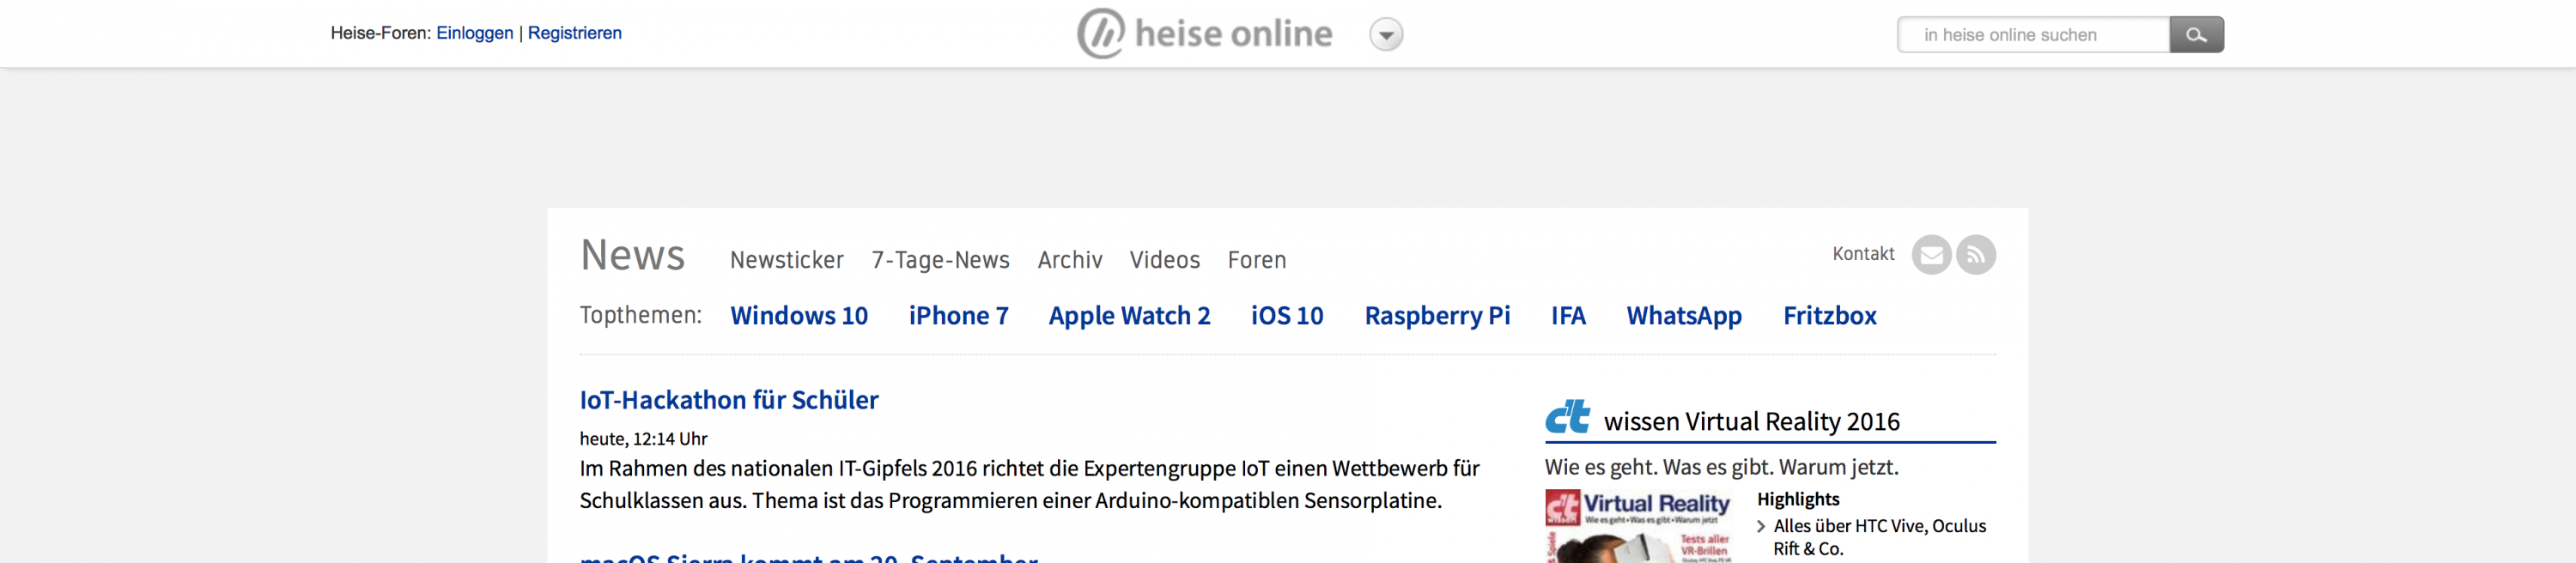This screenshot has height=563, width=2576.
Task: Click the Kontakt link
Action: pos(1862,254)
